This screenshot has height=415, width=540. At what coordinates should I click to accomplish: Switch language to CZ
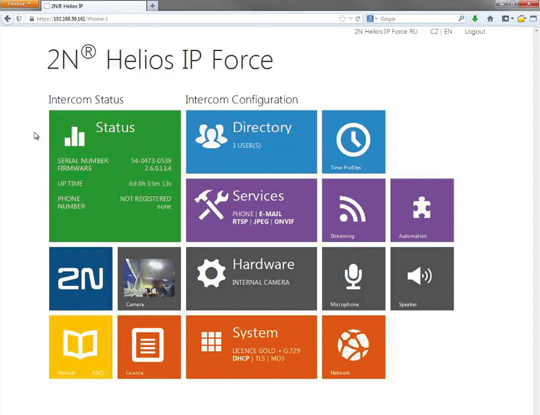(434, 32)
